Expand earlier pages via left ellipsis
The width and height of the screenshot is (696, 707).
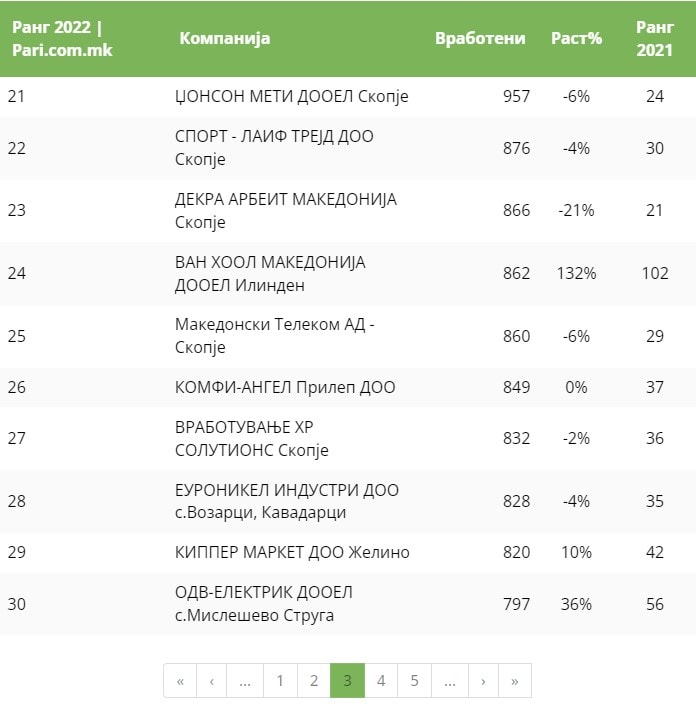click(x=245, y=681)
